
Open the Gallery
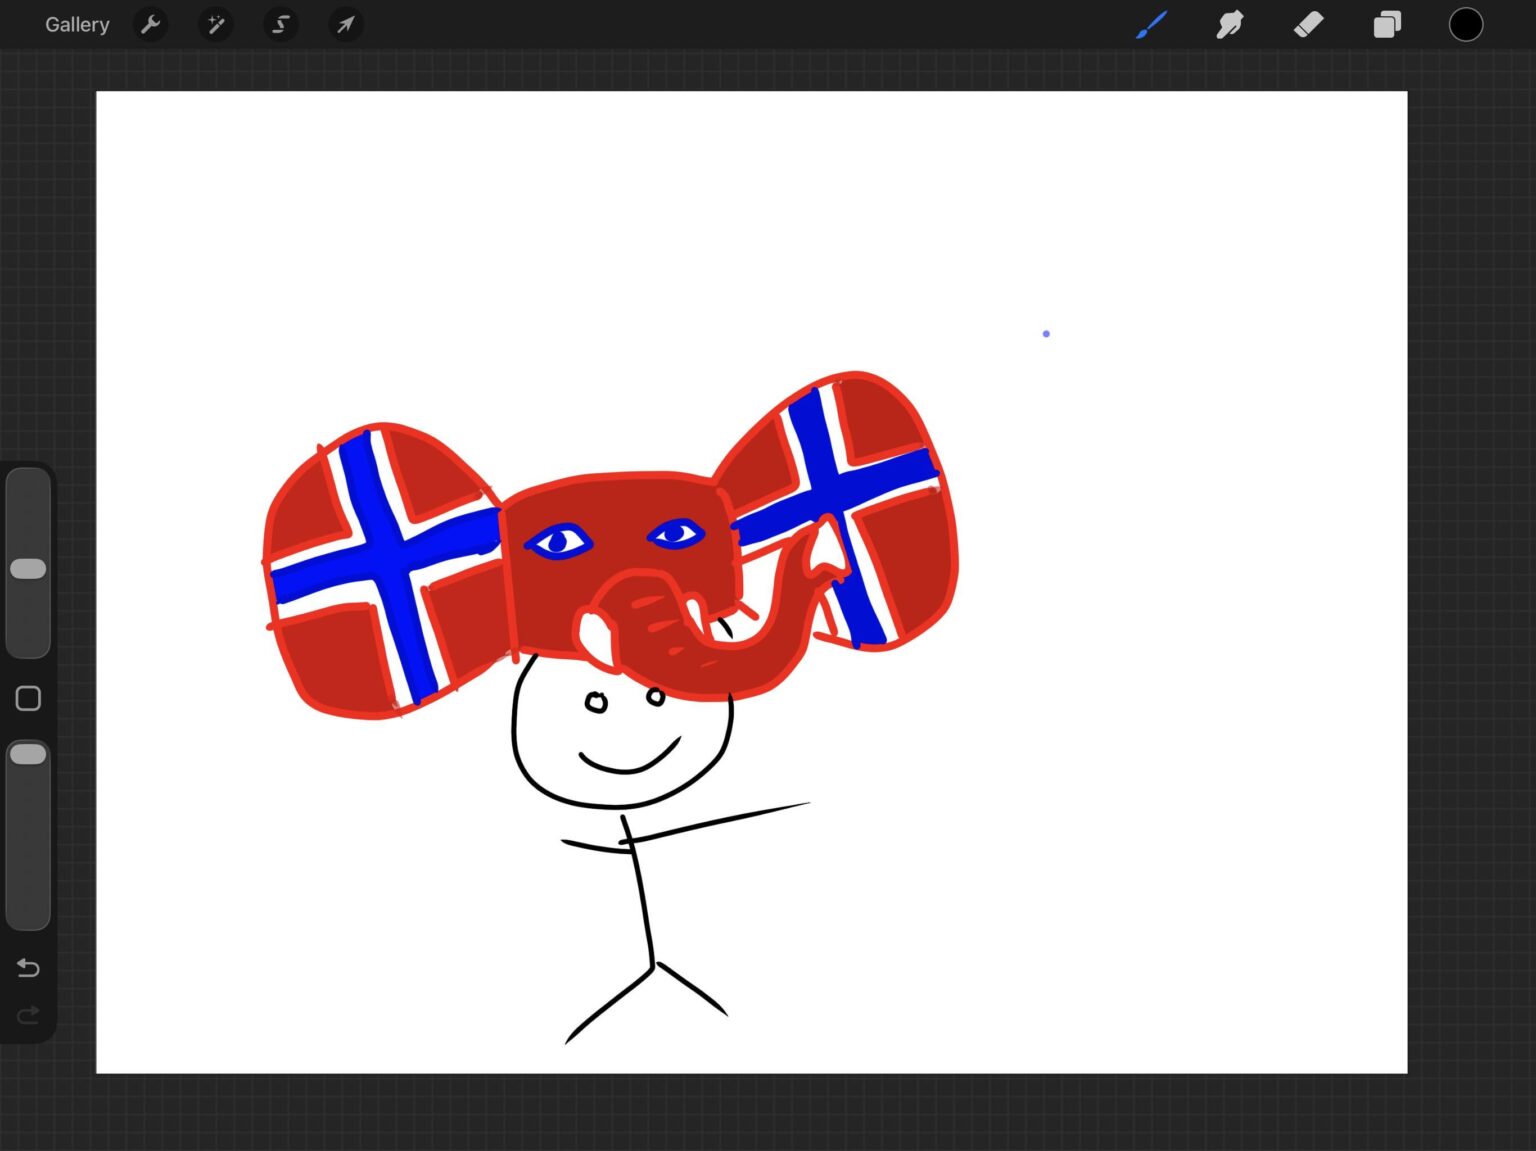click(77, 25)
